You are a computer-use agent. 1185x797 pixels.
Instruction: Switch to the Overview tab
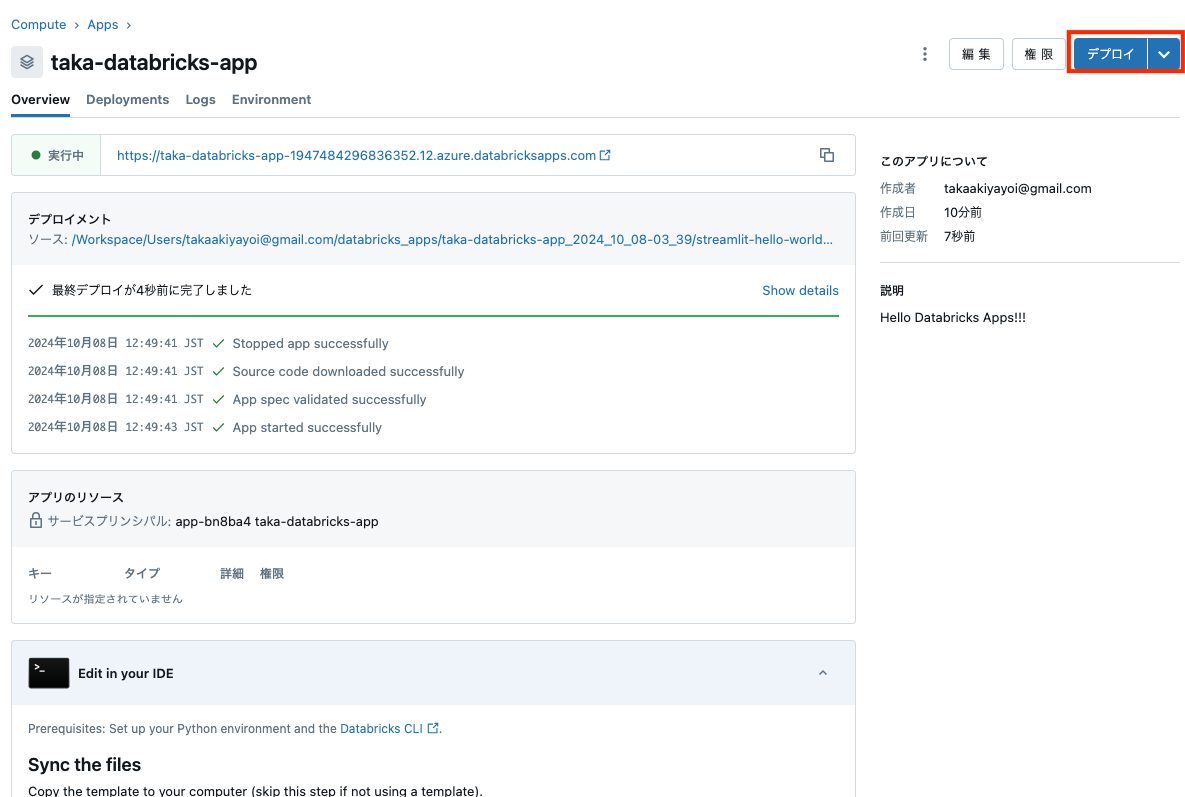pyautogui.click(x=41, y=100)
